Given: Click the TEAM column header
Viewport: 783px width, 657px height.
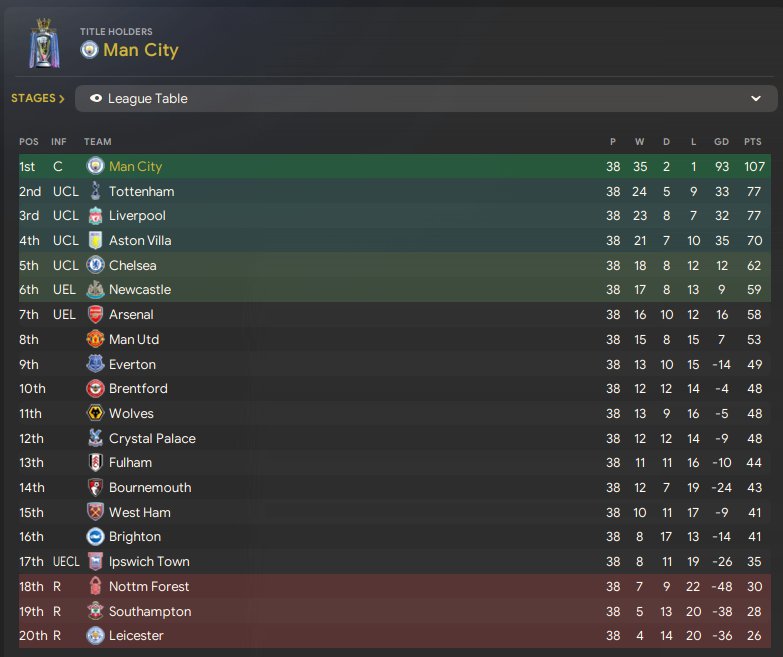Looking at the screenshot, I should coord(98,142).
